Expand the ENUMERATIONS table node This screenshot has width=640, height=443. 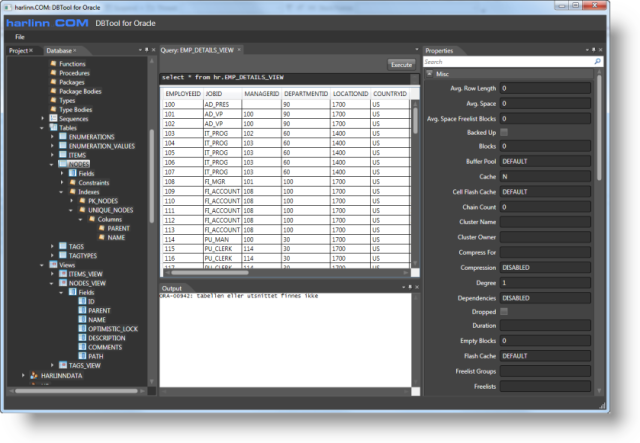coord(52,136)
